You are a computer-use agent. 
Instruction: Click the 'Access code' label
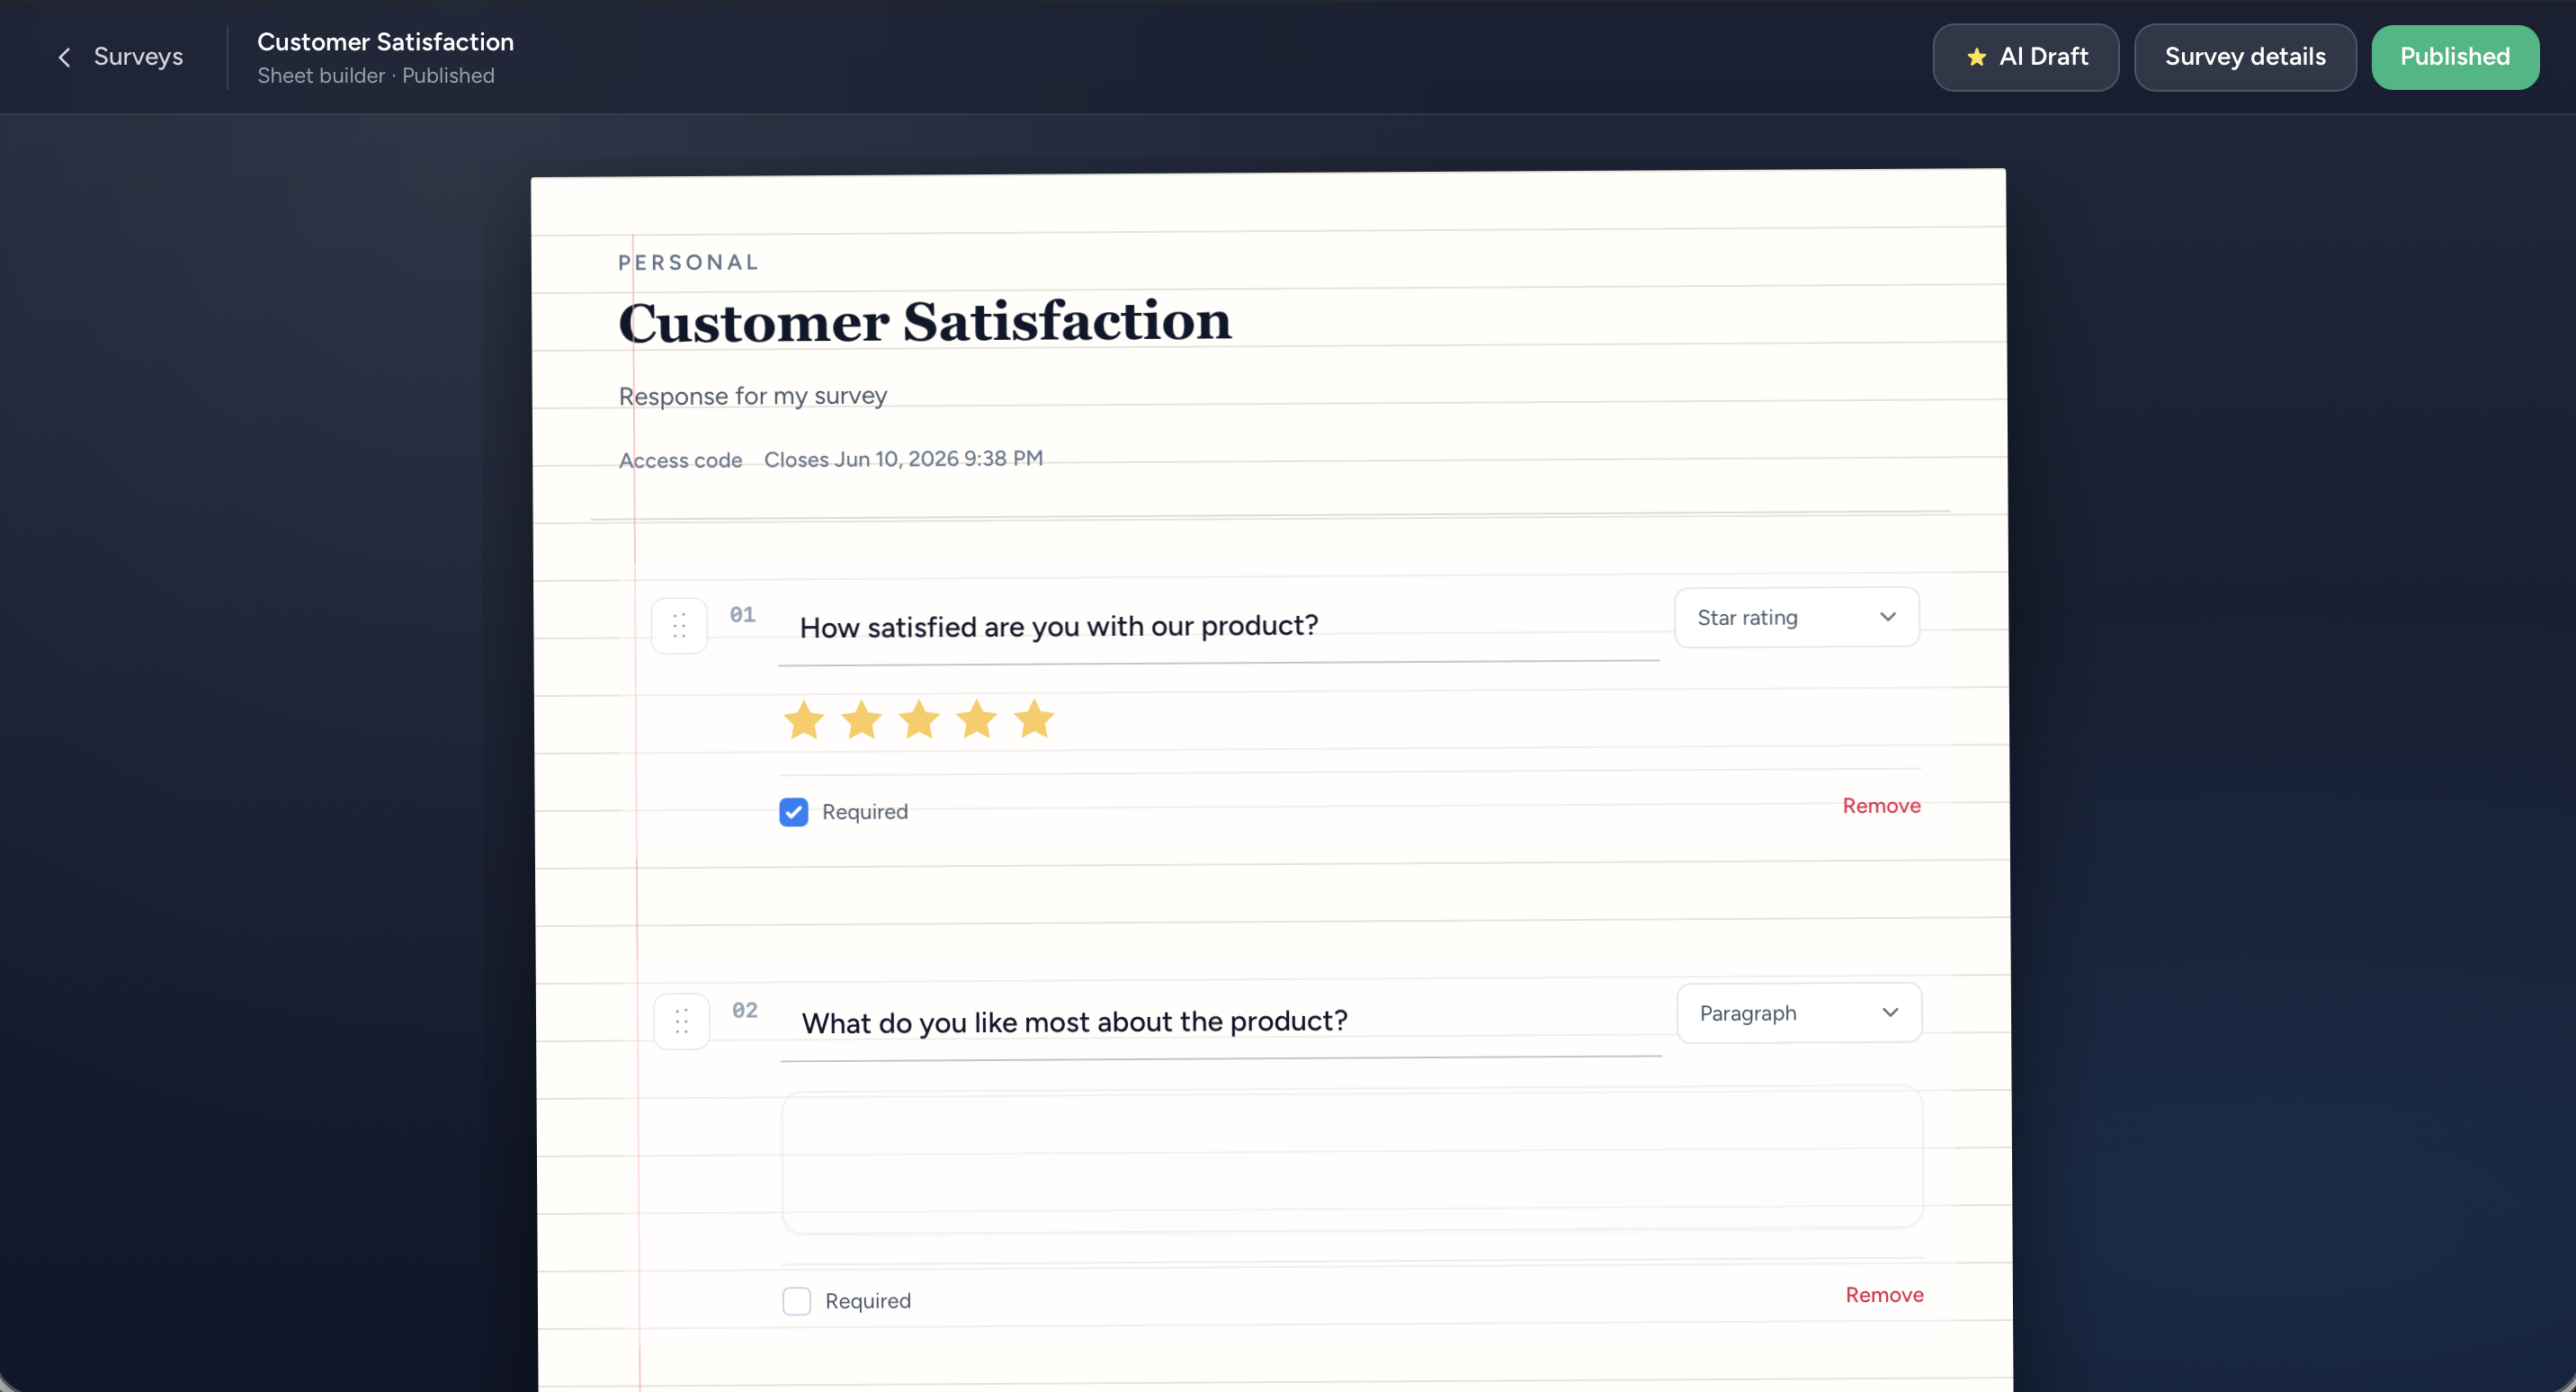681,460
